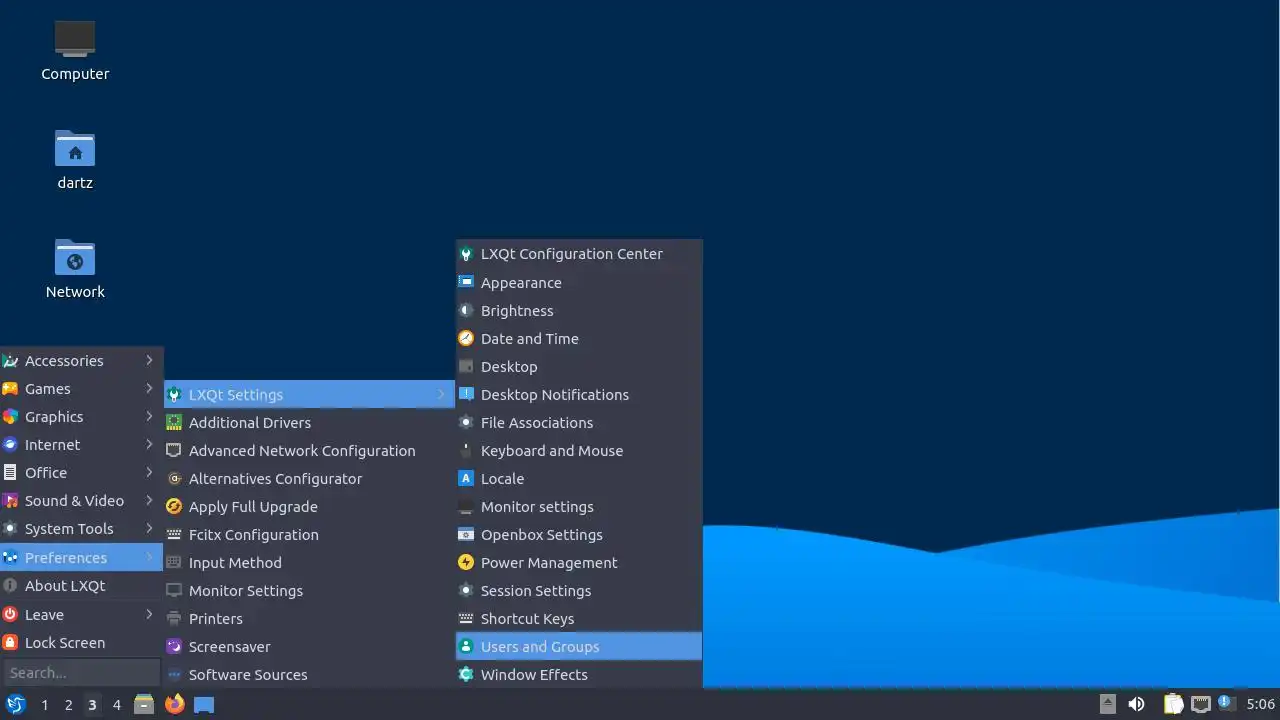The width and height of the screenshot is (1280, 720).
Task: Click the Power Management lightning icon
Action: coord(466,563)
